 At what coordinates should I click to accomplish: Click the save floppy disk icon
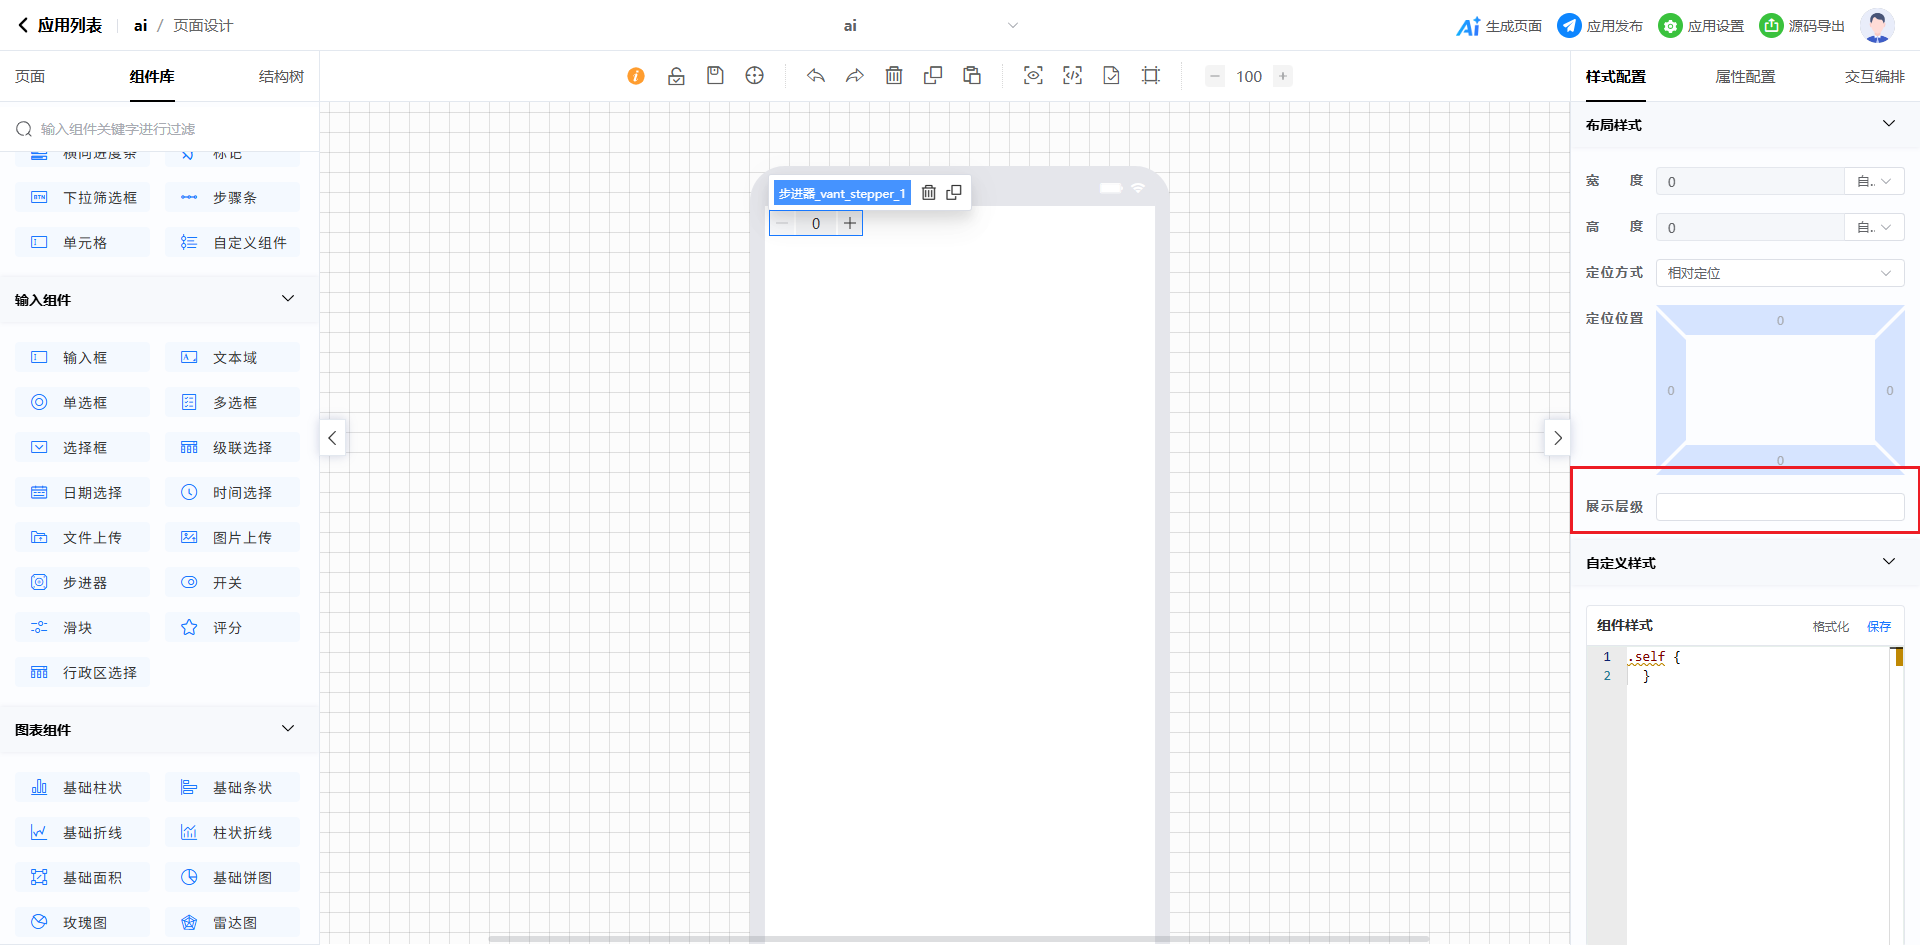click(715, 76)
